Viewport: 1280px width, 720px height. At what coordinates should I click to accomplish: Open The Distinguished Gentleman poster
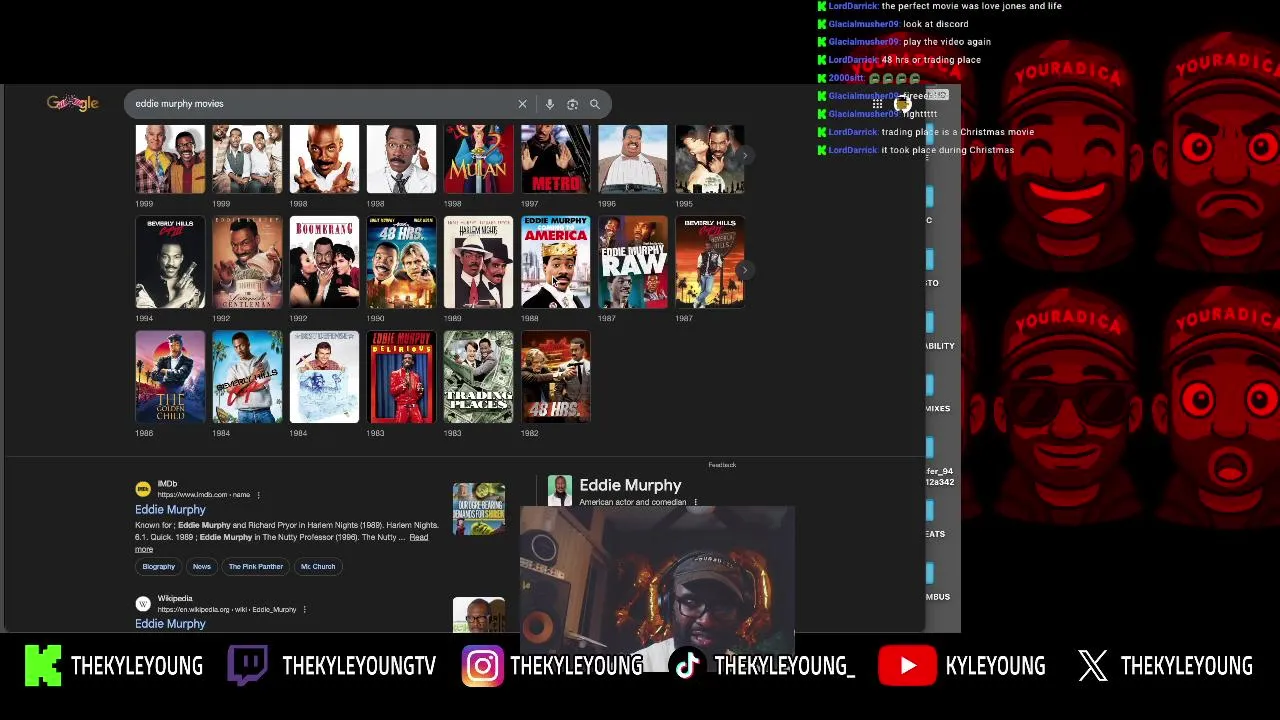pyautogui.click(x=247, y=262)
